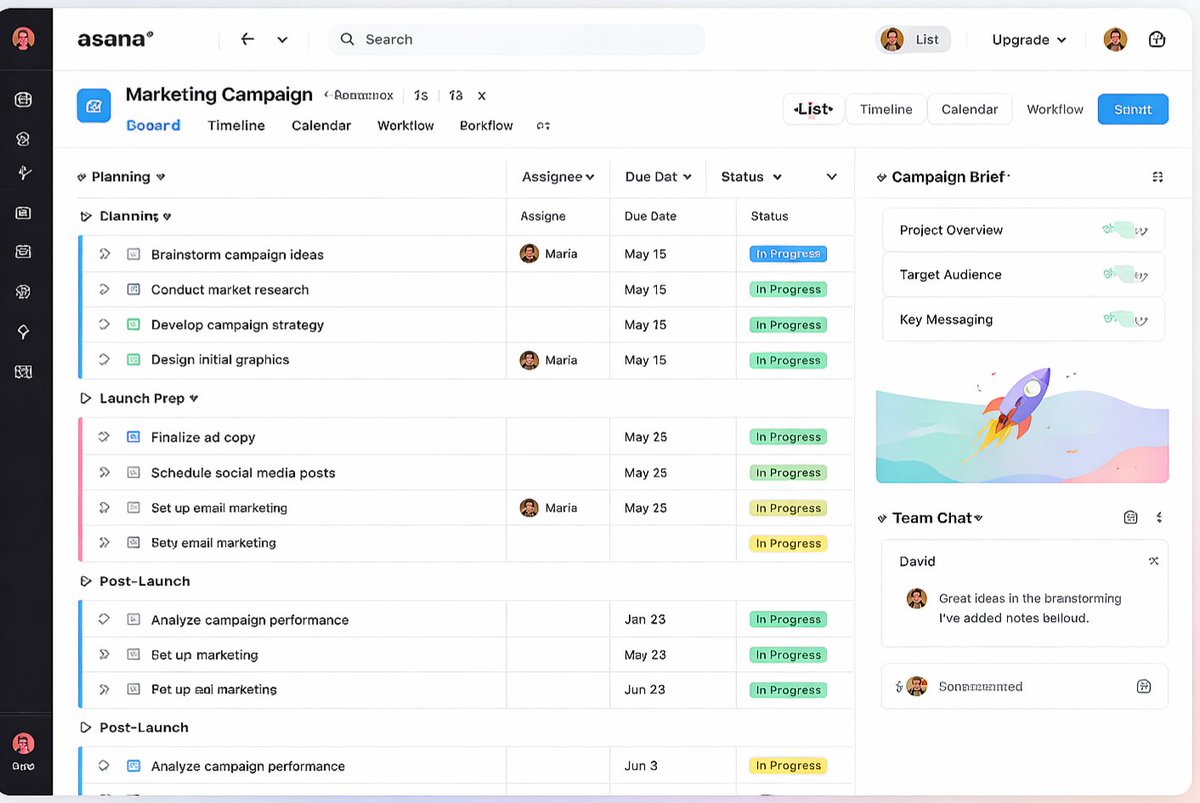Click the back arrow in top bar
Screen dimensions: 1200x803
pos(248,39)
